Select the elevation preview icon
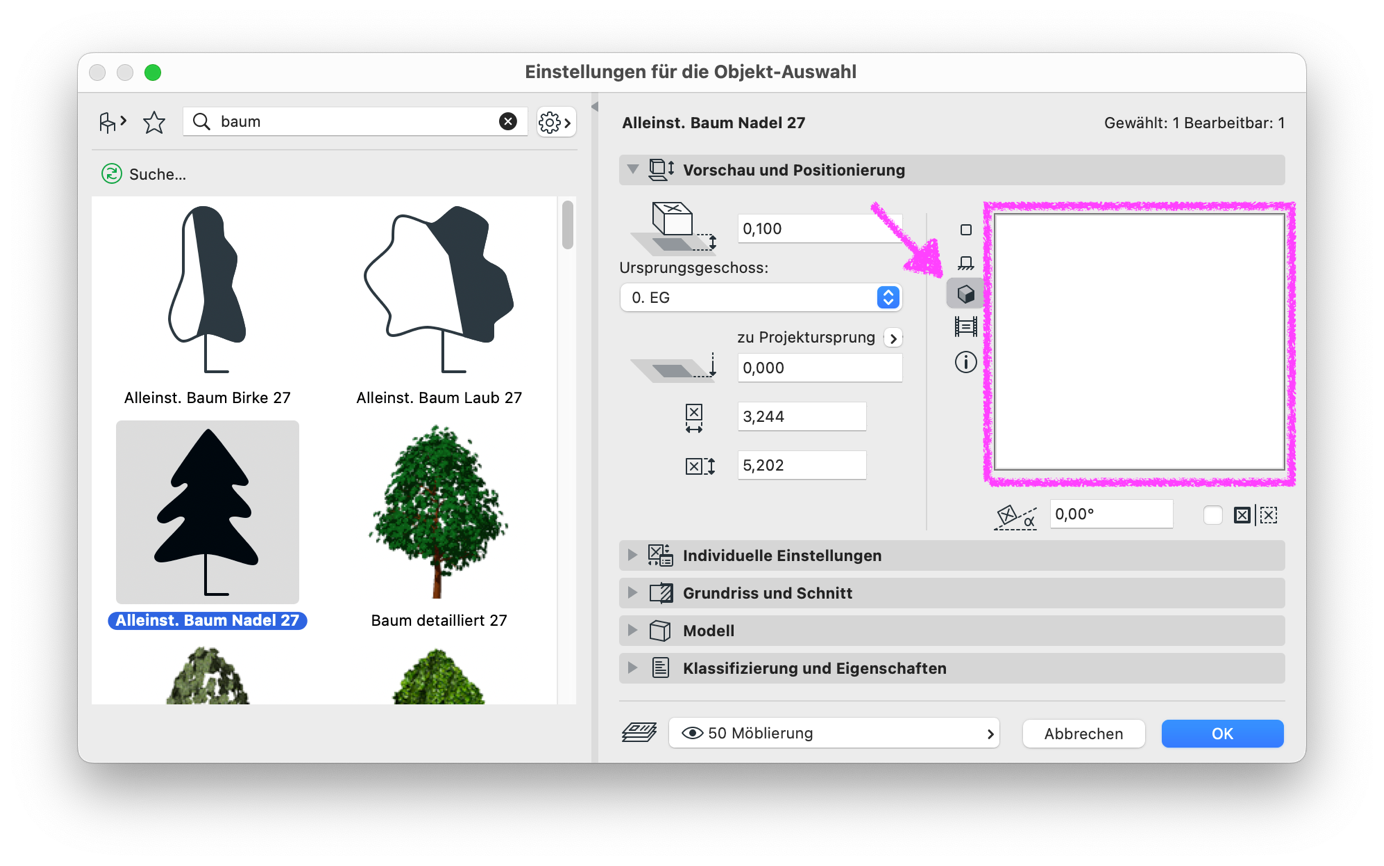 (x=966, y=262)
